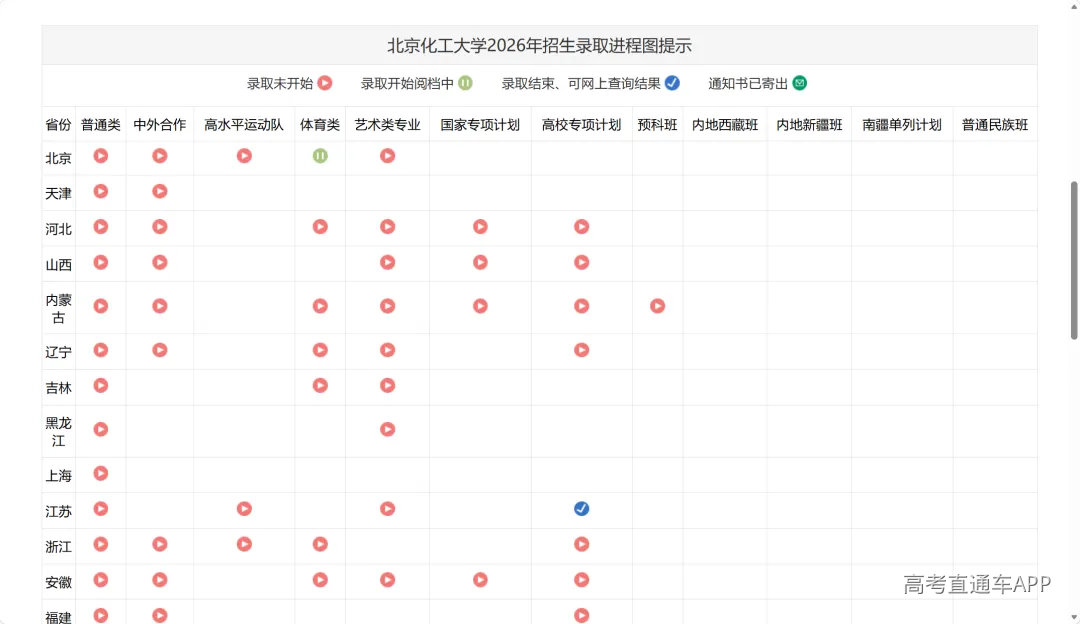Click the 上海 province row label
This screenshot has height=624, width=1080.
(x=59, y=476)
